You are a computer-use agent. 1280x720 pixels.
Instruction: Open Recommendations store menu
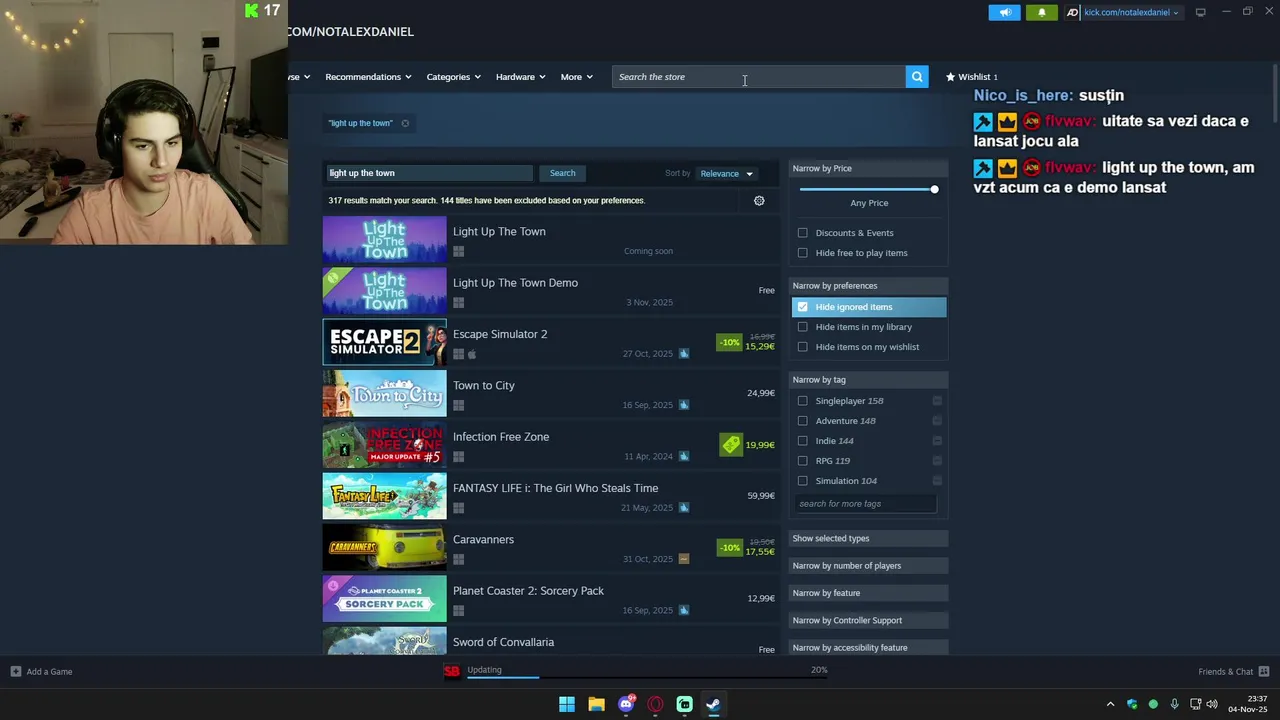point(367,77)
